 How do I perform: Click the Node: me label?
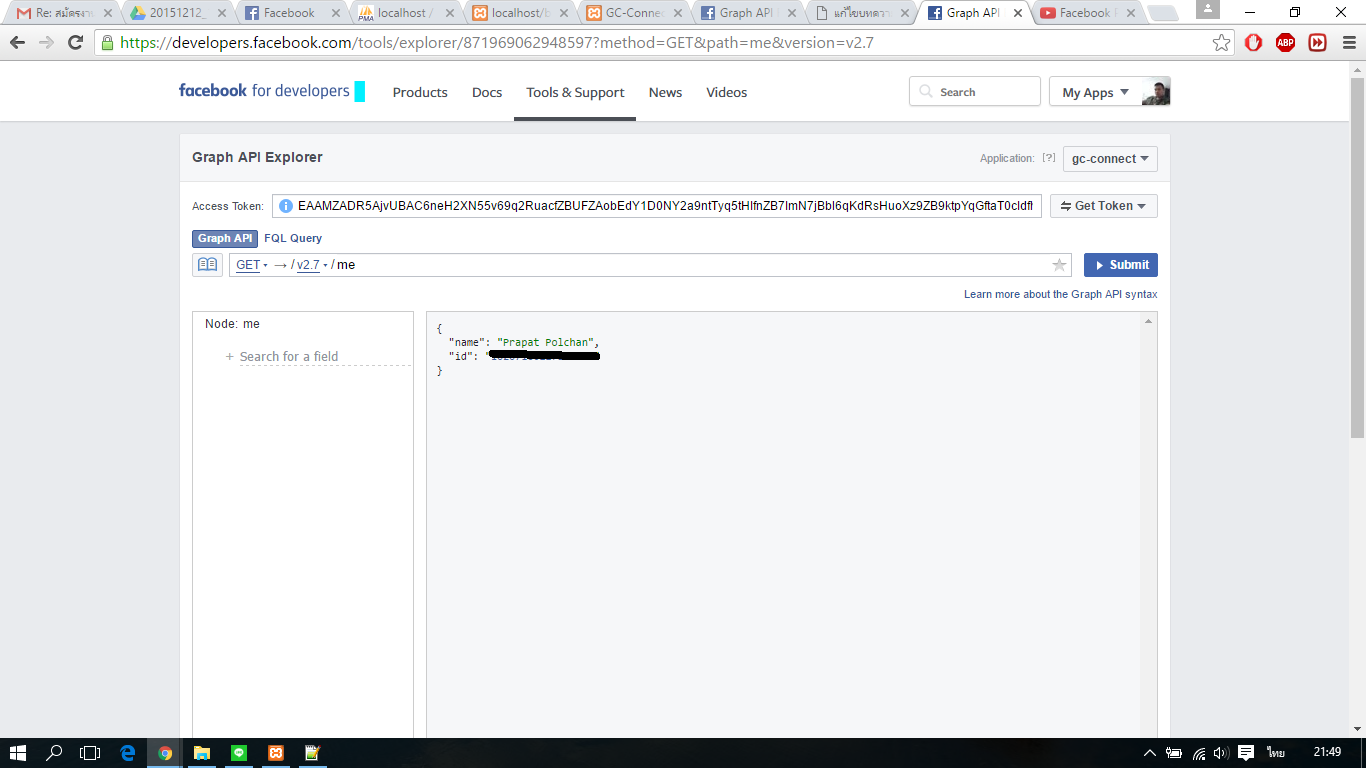tap(232, 324)
